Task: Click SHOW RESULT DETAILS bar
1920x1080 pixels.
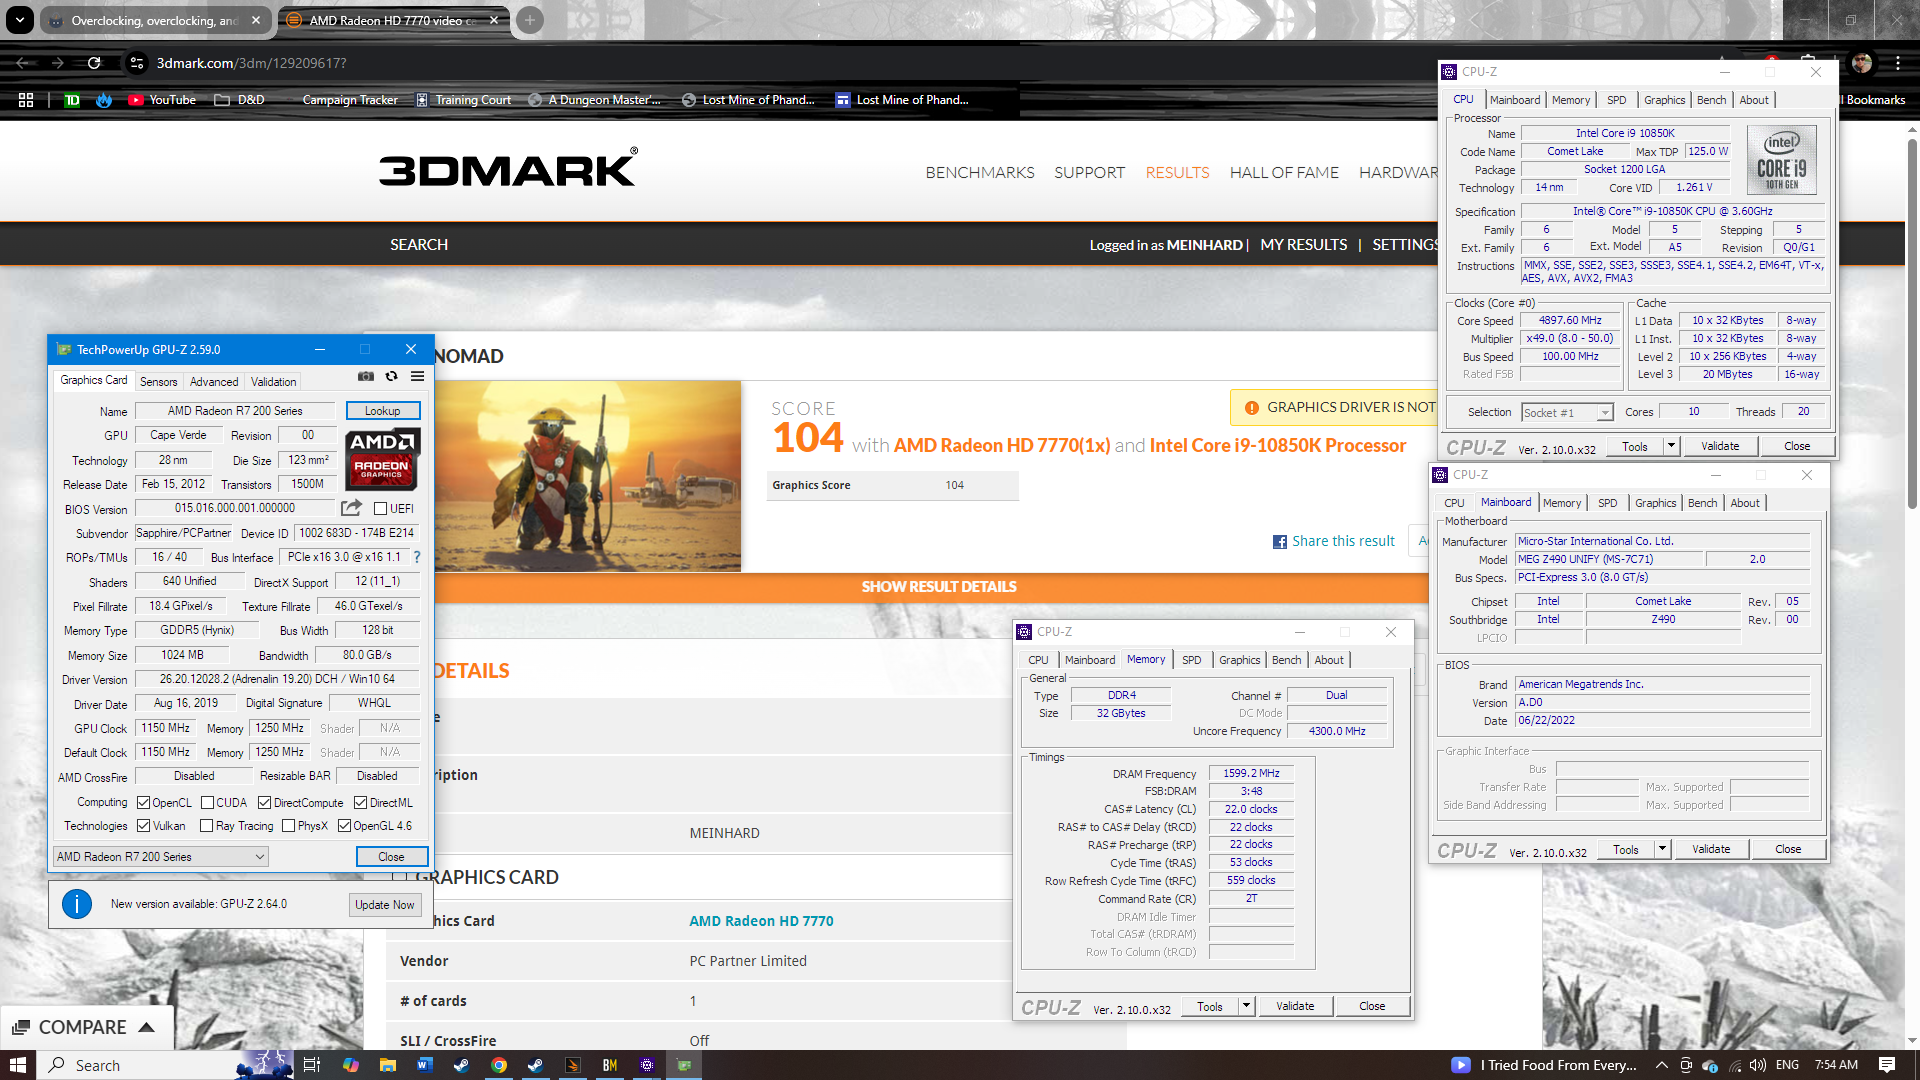Action: pos(939,587)
